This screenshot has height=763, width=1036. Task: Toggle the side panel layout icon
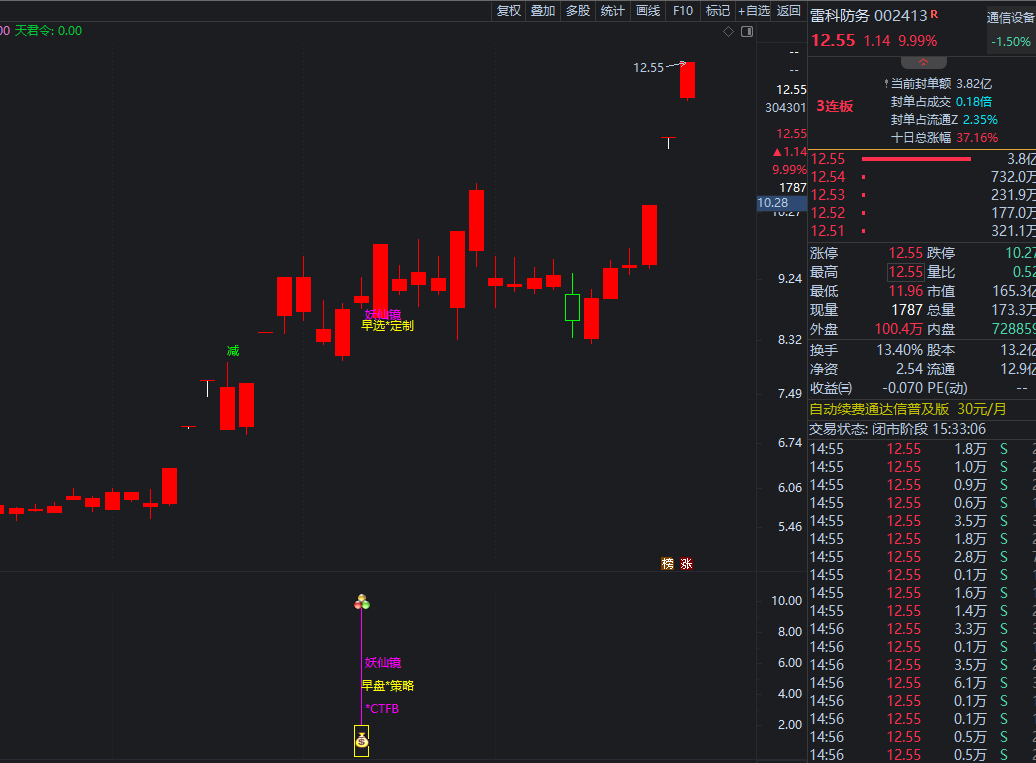pyautogui.click(x=746, y=32)
